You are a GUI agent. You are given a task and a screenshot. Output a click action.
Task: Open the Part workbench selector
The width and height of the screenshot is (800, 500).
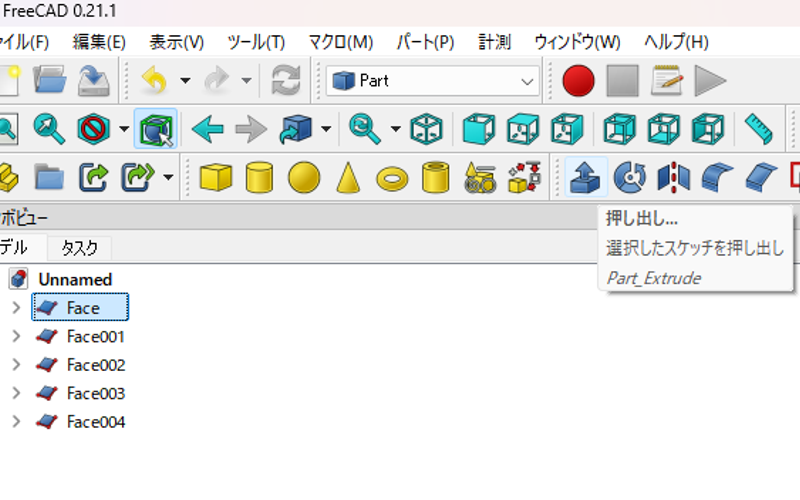click(x=433, y=81)
